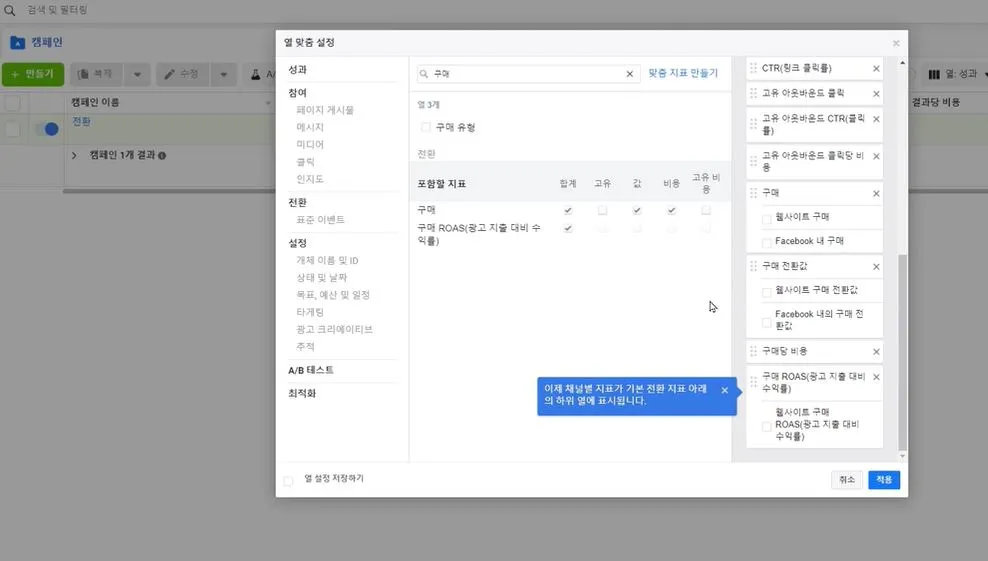Expand 캠페인 1개 결과 row chevron
The image size is (988, 561).
pos(74,156)
